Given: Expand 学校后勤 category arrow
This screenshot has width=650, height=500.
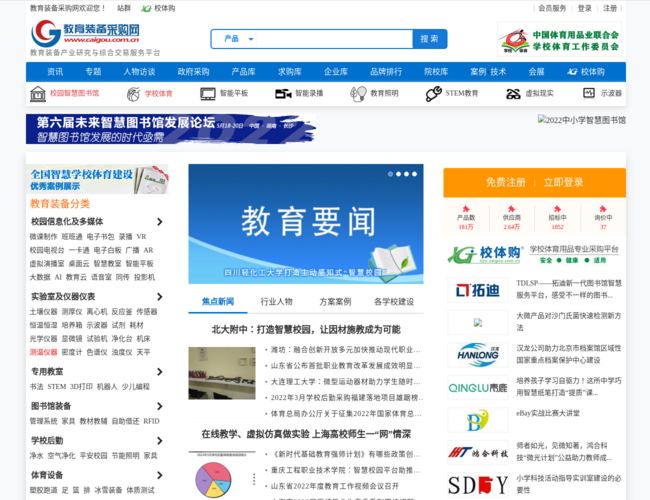Looking at the screenshot, I should (160, 441).
